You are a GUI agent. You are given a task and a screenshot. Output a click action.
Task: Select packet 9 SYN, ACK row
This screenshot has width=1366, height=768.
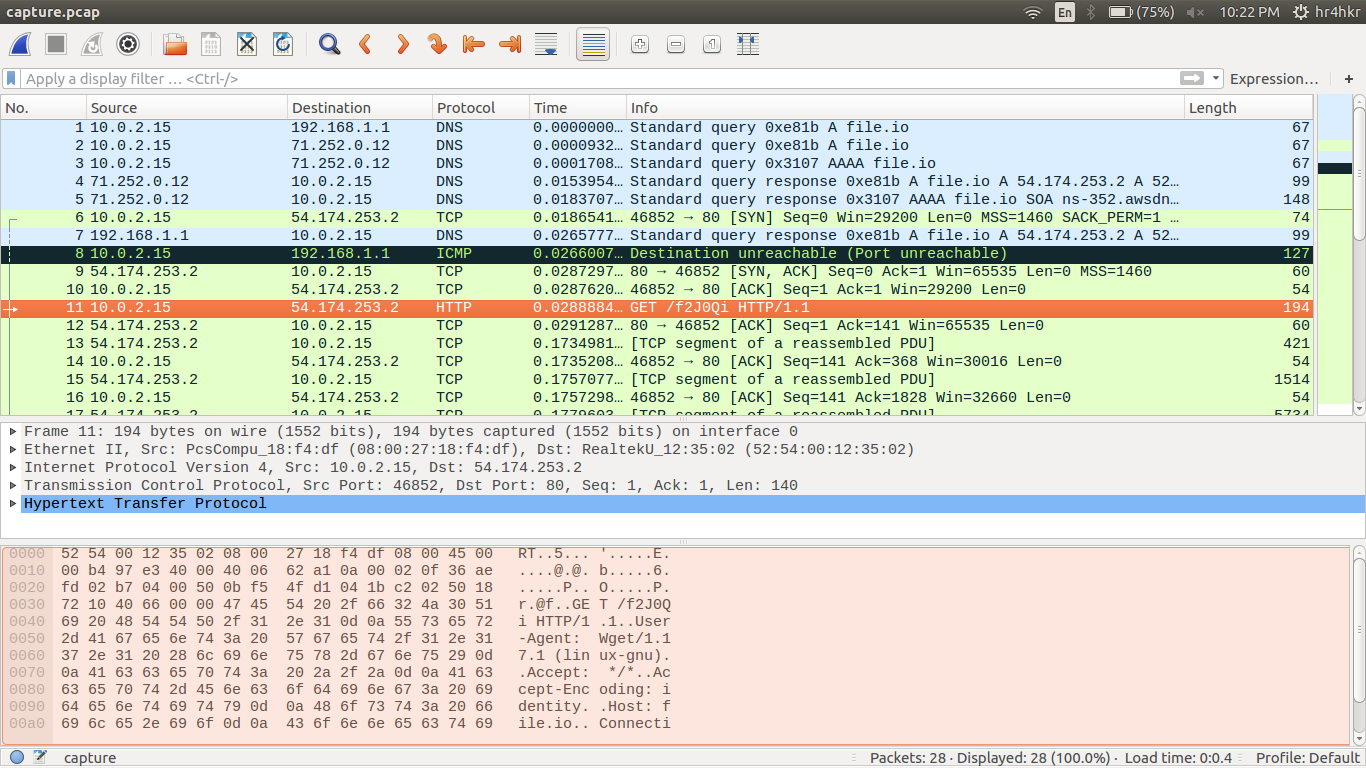tap(657, 271)
